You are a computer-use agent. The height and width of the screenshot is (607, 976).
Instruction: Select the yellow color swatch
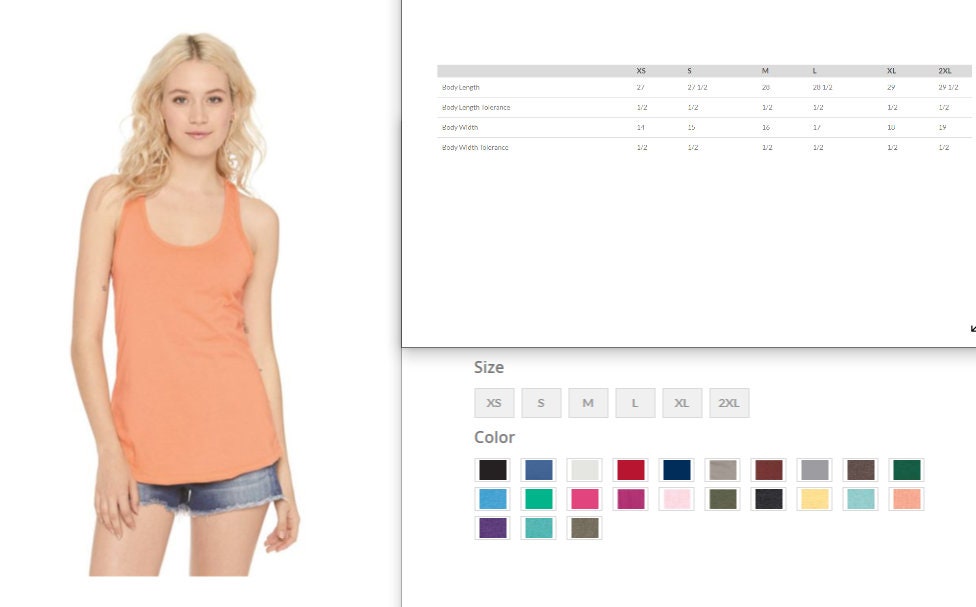[x=815, y=499]
